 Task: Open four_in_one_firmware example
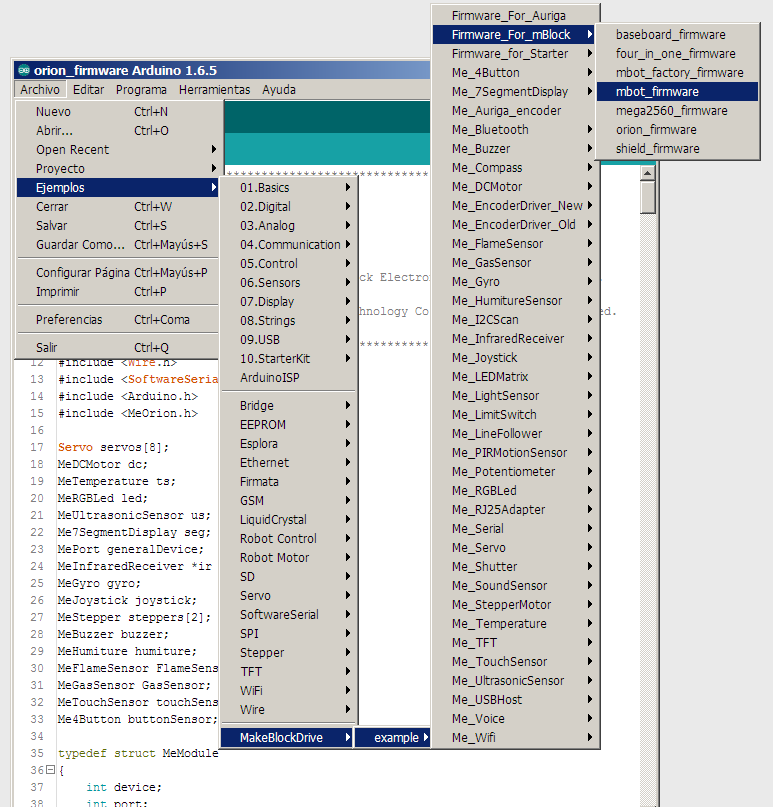pos(677,54)
